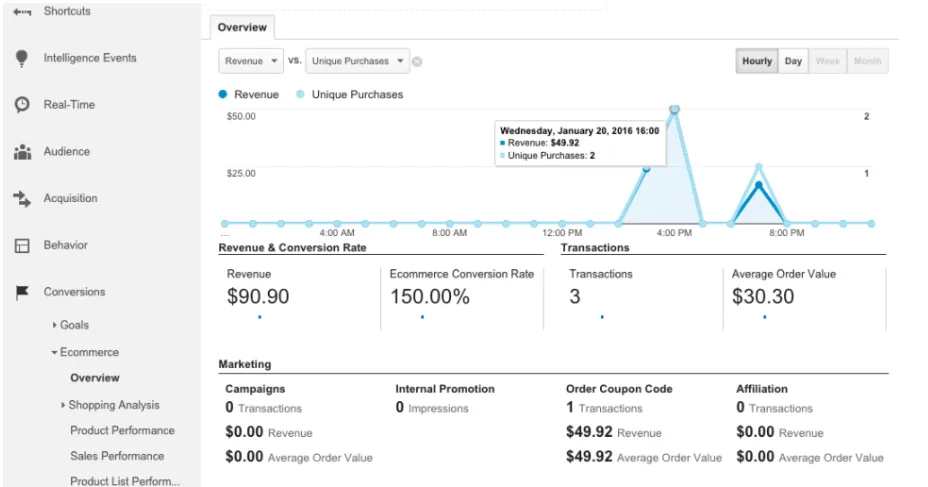Open the Shortcuts section
The image size is (928, 487).
click(x=67, y=11)
